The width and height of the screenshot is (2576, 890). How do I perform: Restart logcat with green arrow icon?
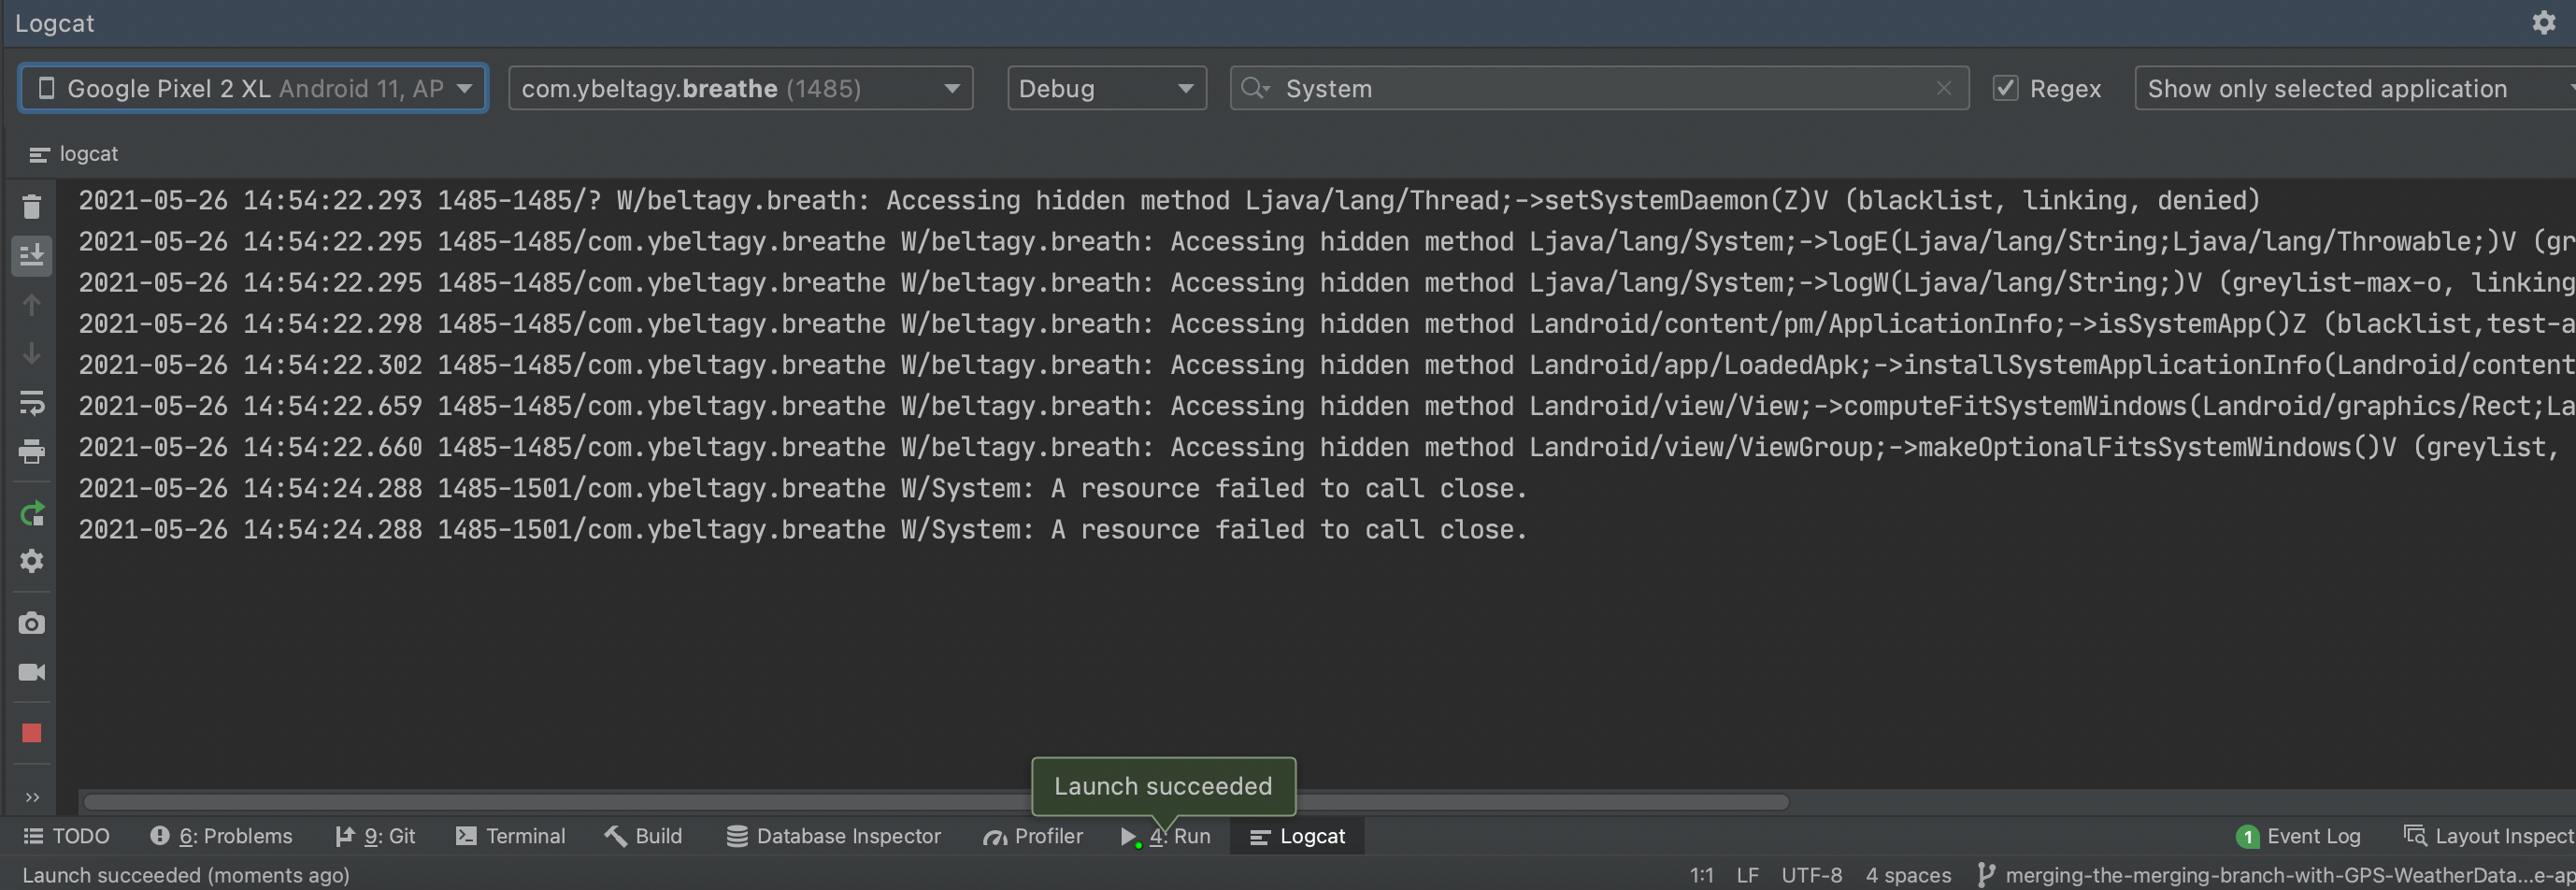pos(31,514)
